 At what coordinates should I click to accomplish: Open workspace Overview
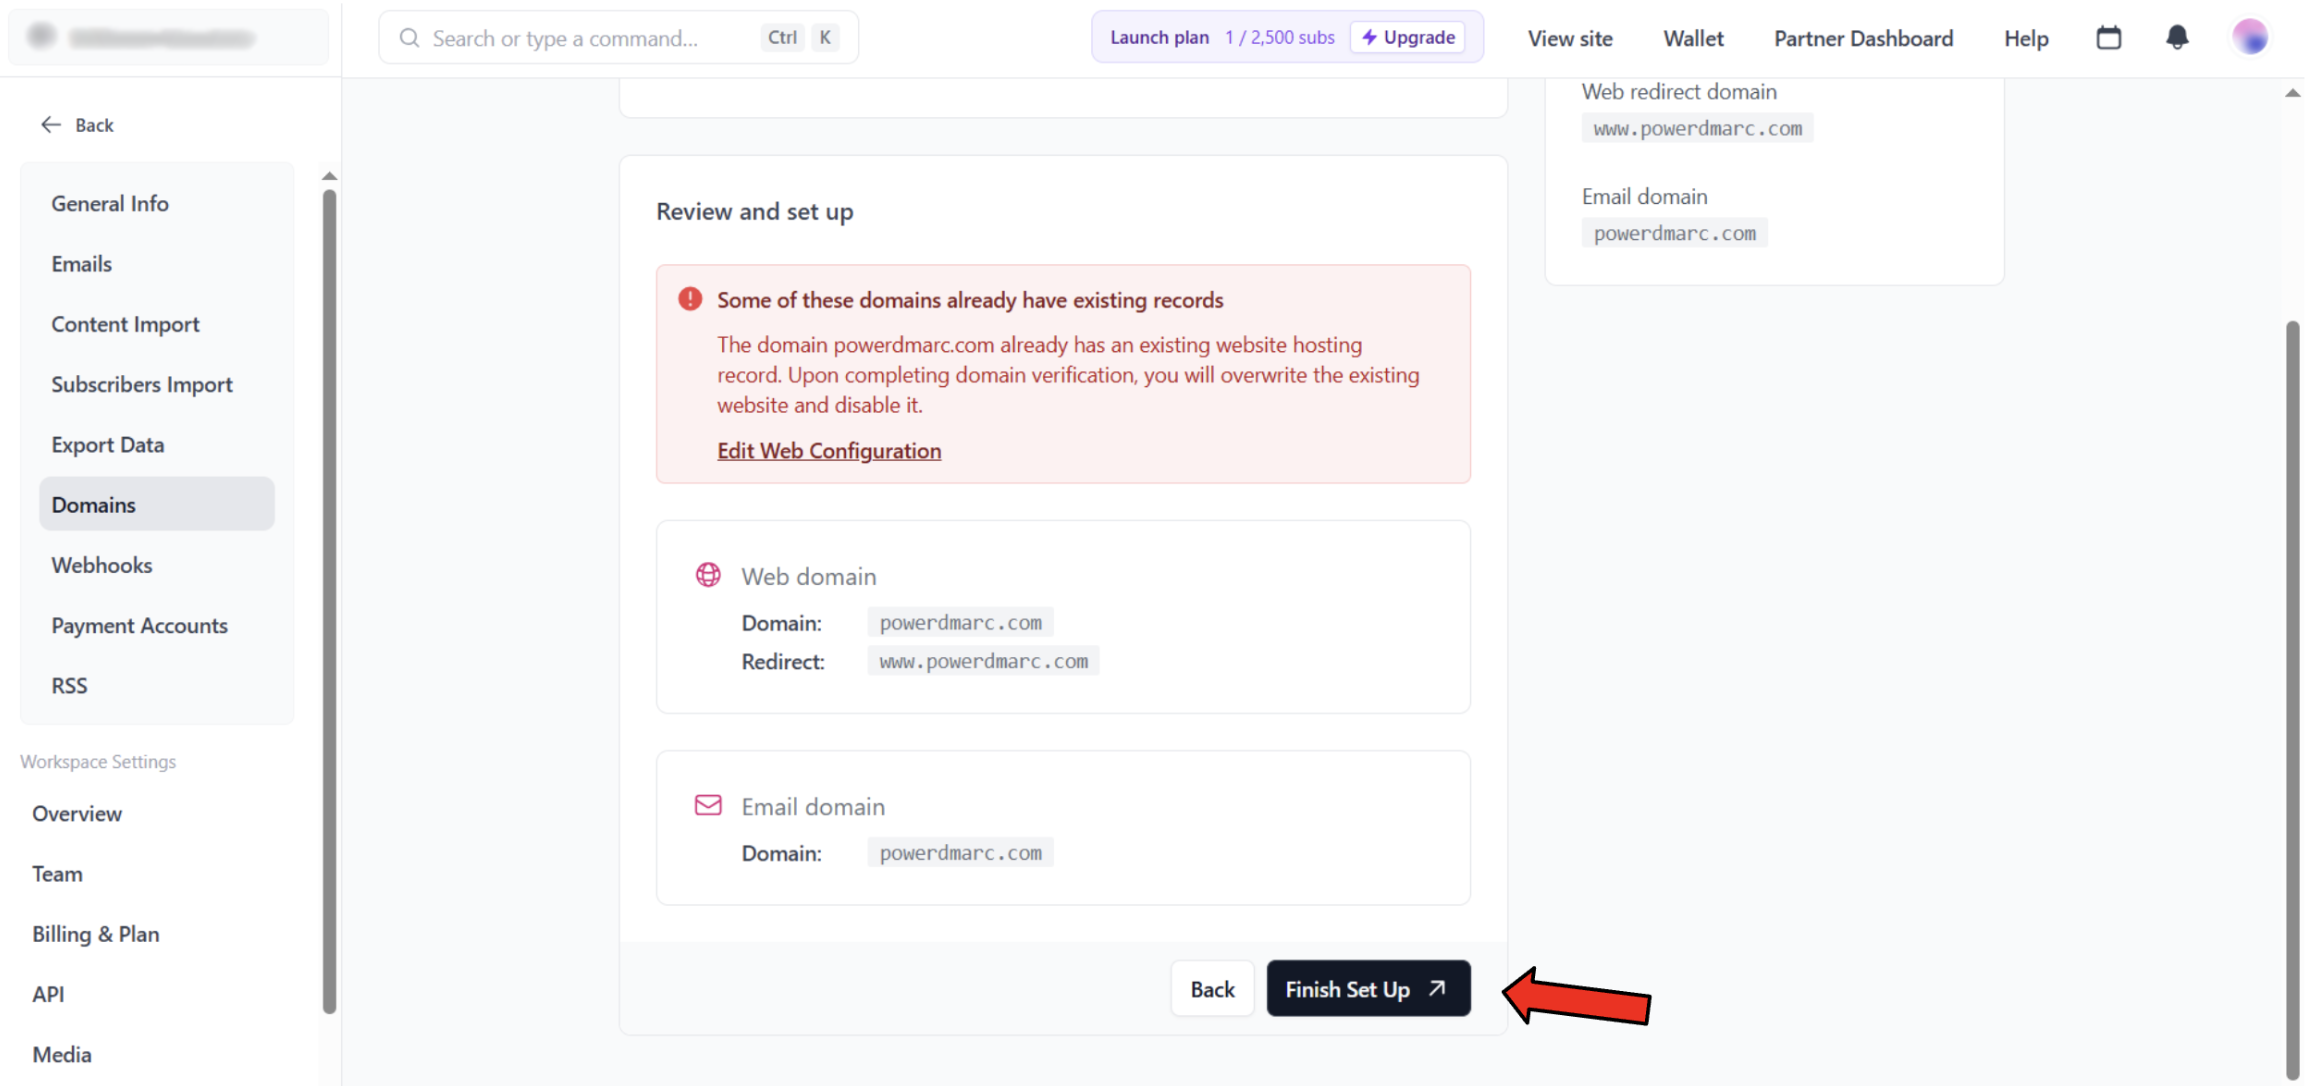pos(77,813)
